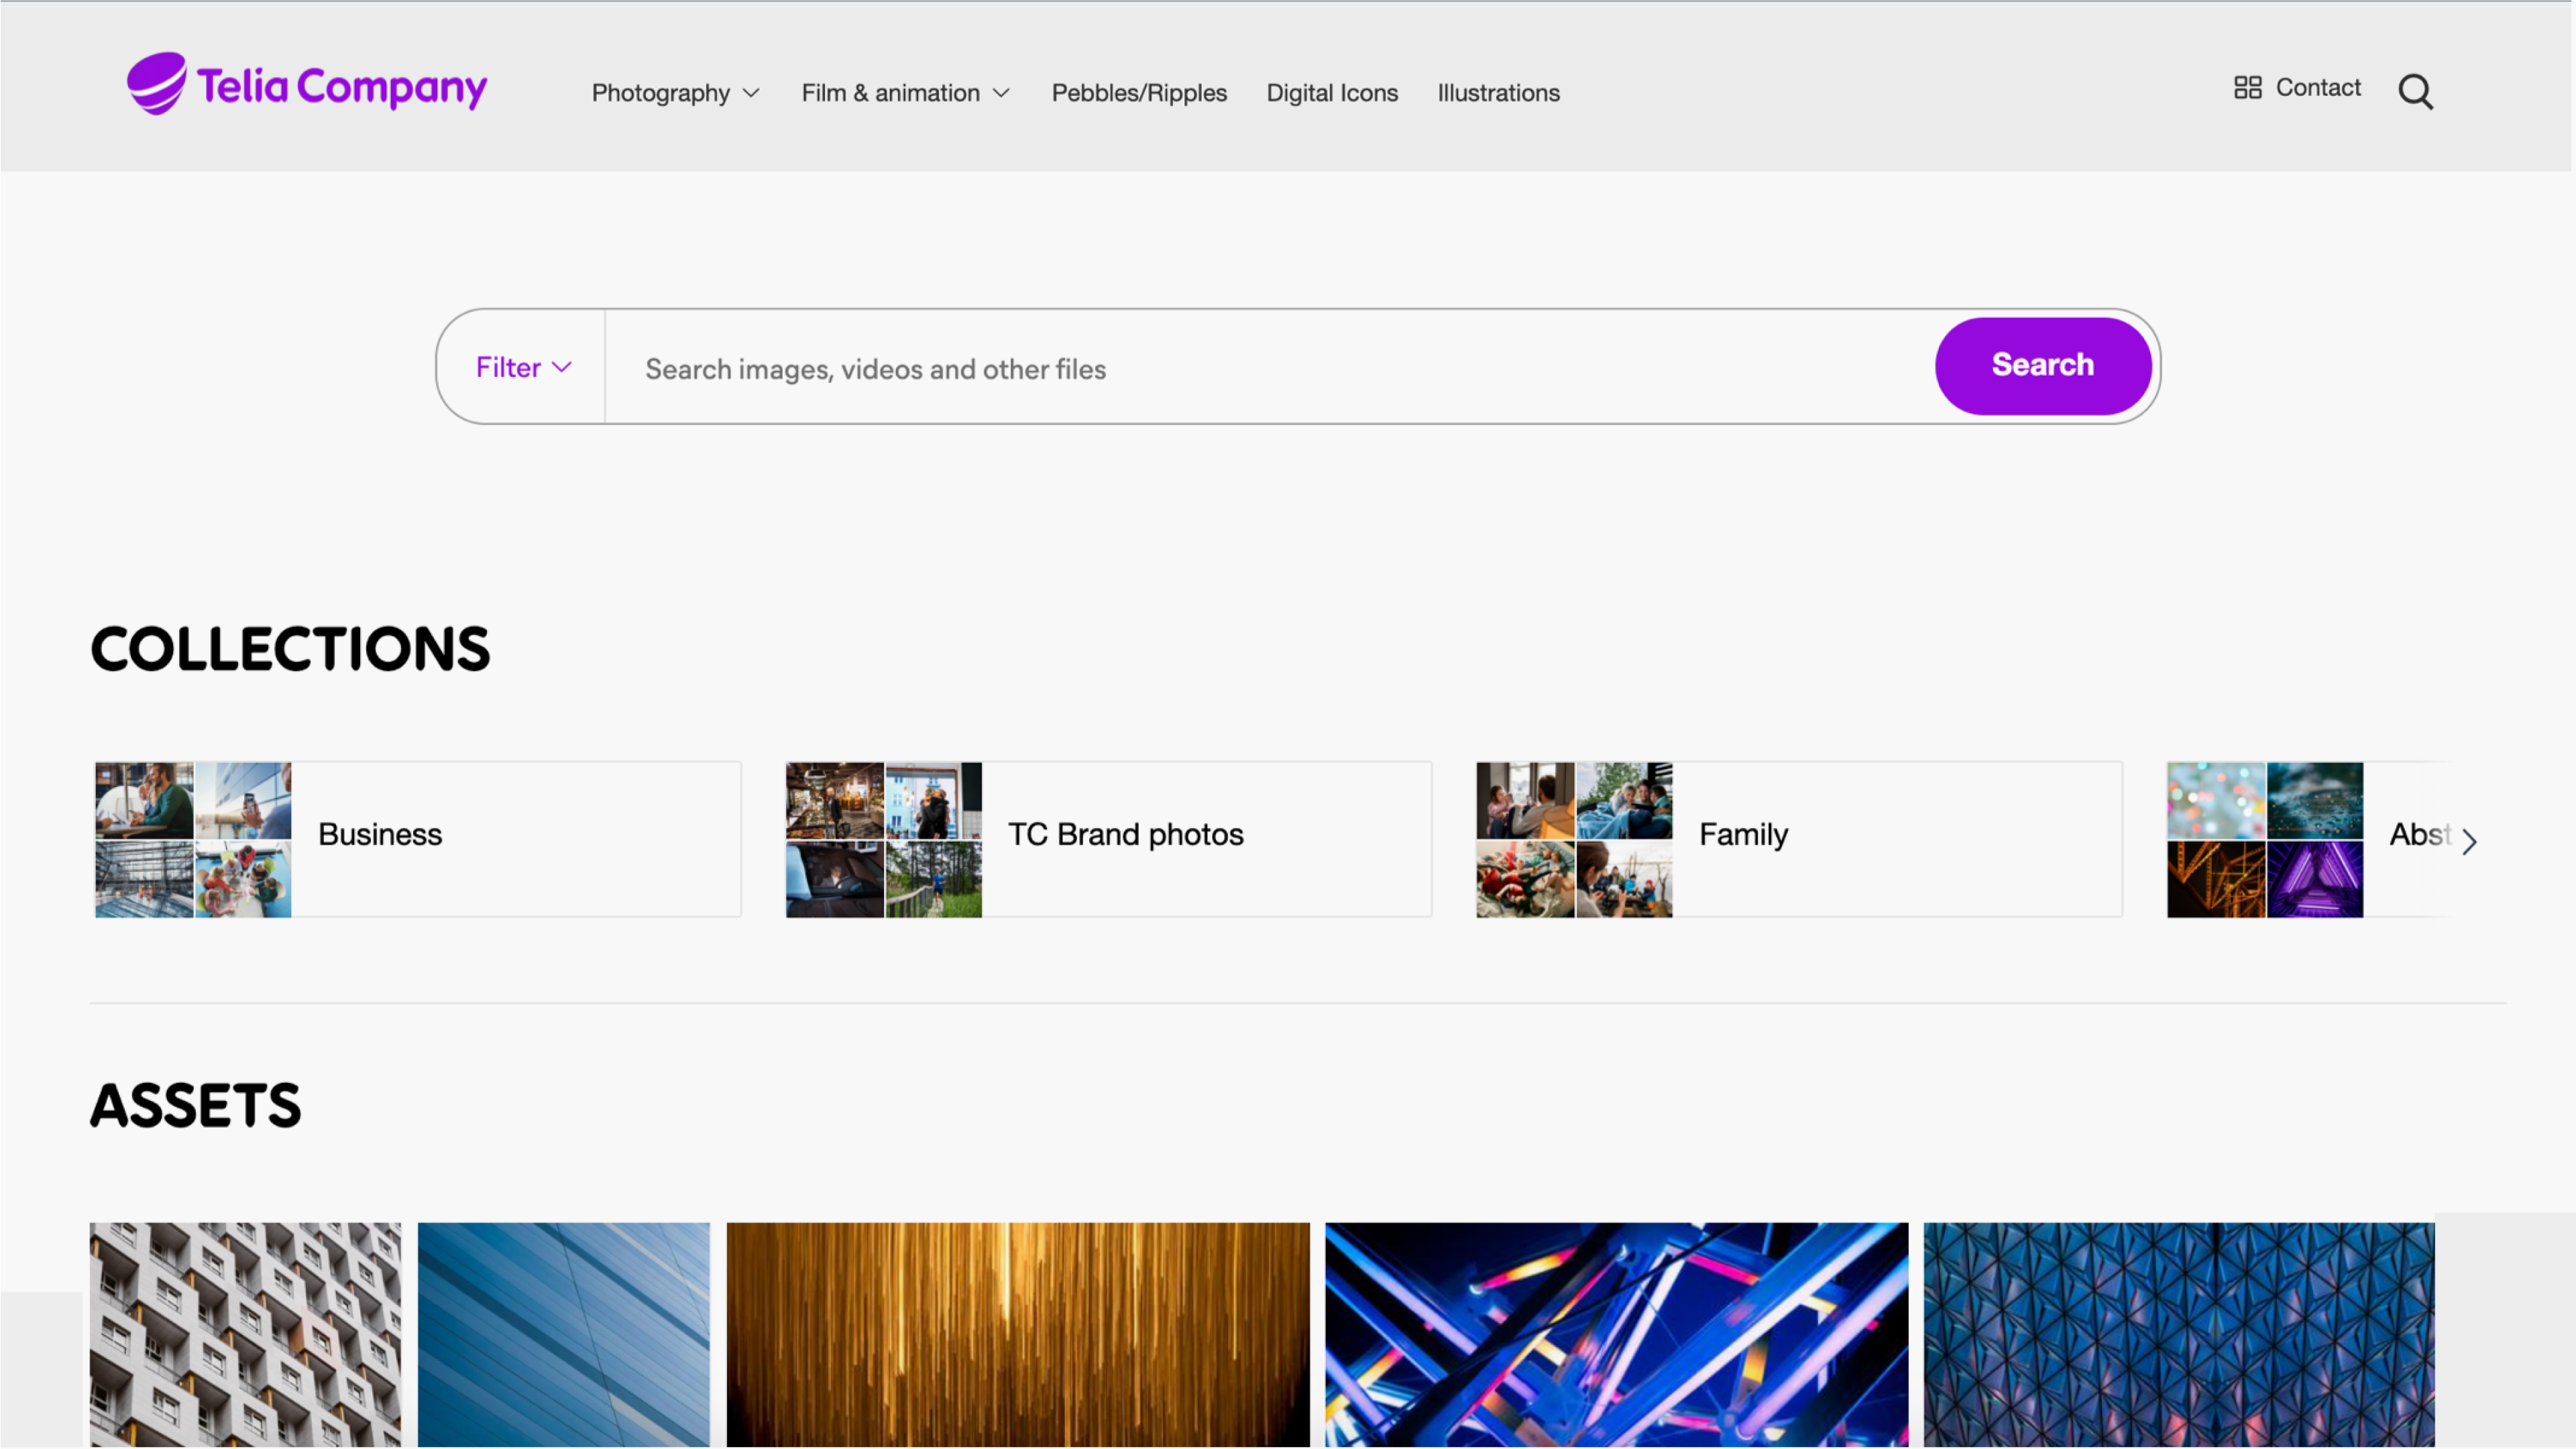Screen dimensions: 2576x1449
Task: Open the golden light streaks asset
Action: 1017,1334
